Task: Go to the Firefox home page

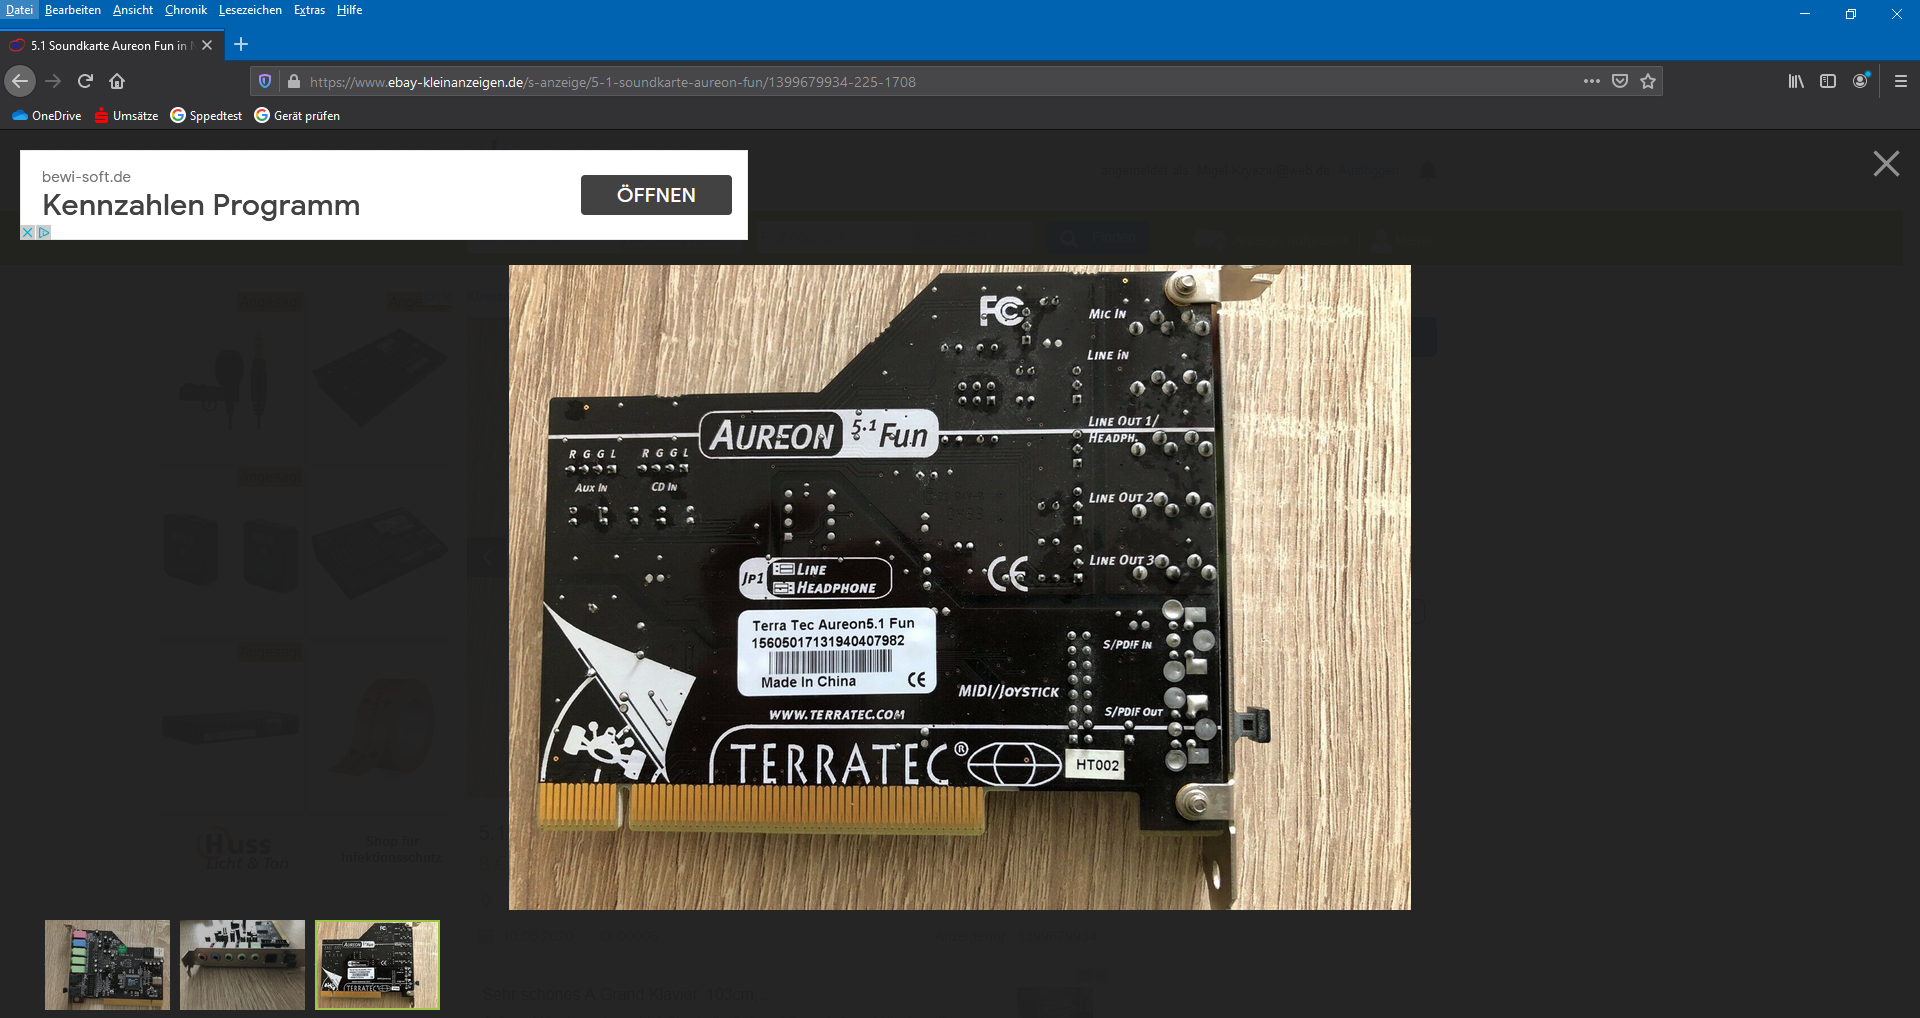Action: pos(117,81)
